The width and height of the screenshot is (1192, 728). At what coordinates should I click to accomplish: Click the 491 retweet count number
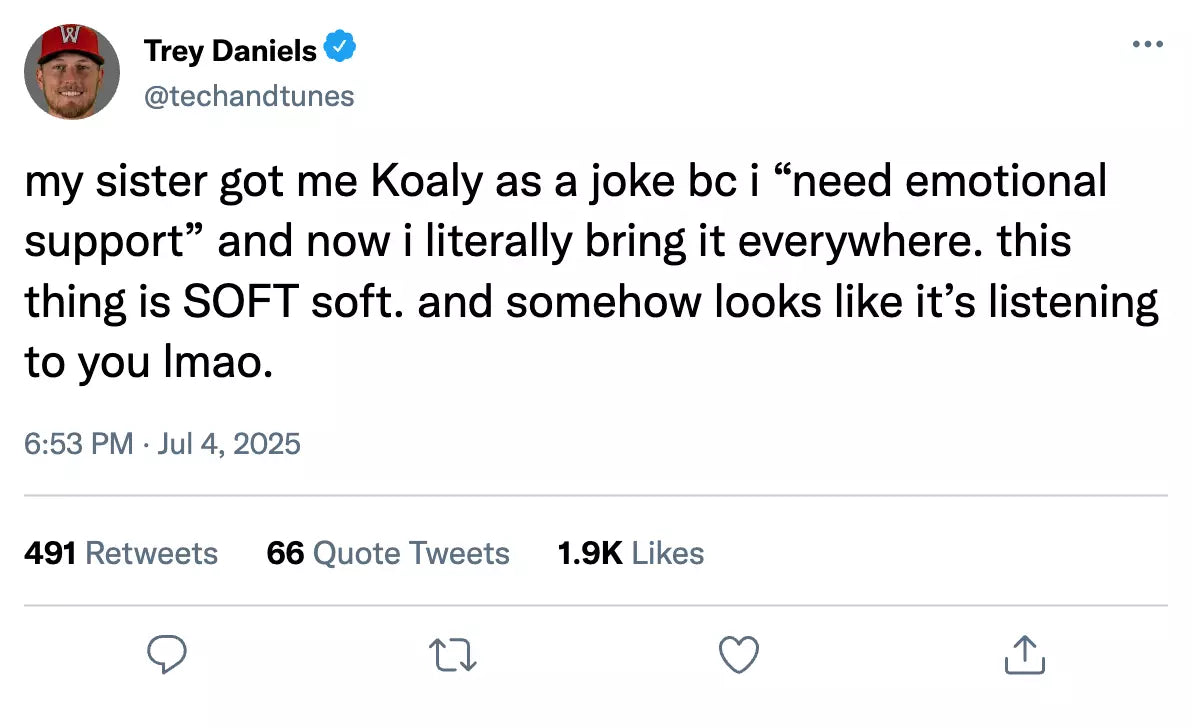50,553
